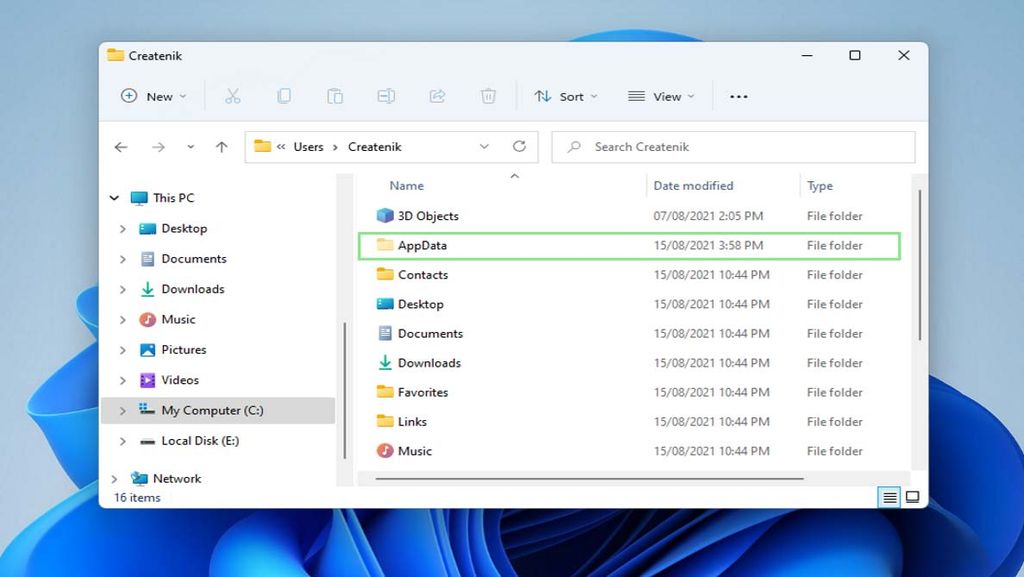Image resolution: width=1024 pixels, height=577 pixels.
Task: Select the Rename icon
Action: point(386,96)
